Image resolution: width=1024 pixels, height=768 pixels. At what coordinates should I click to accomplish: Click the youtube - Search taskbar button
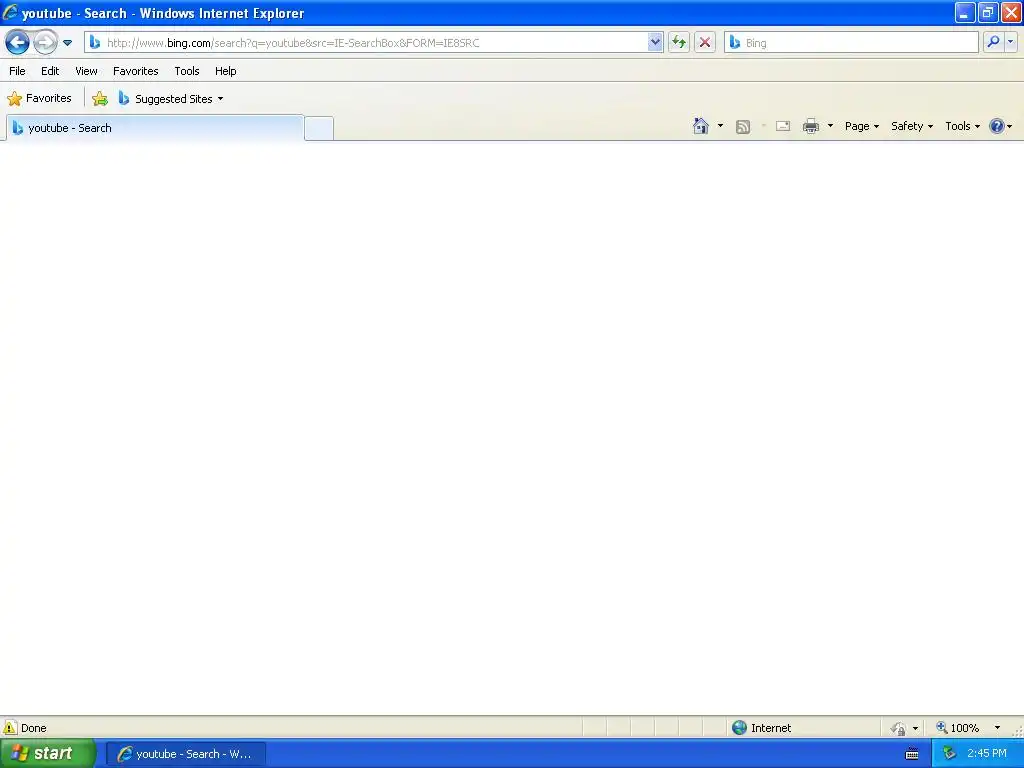186,754
